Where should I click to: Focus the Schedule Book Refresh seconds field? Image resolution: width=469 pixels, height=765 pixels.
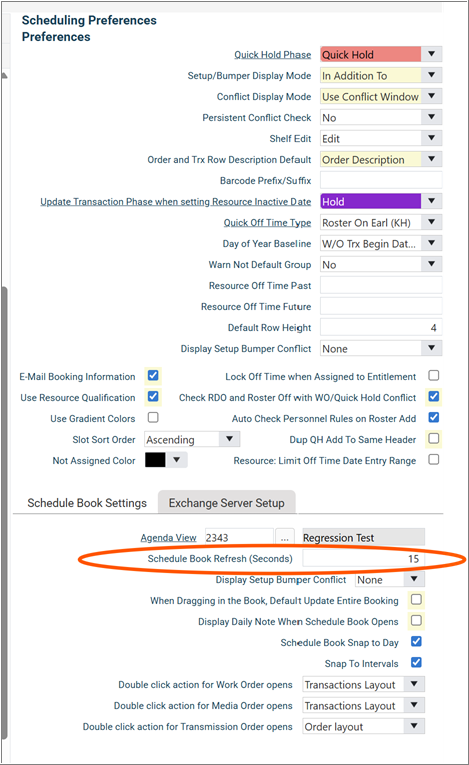pyautogui.click(x=363, y=559)
